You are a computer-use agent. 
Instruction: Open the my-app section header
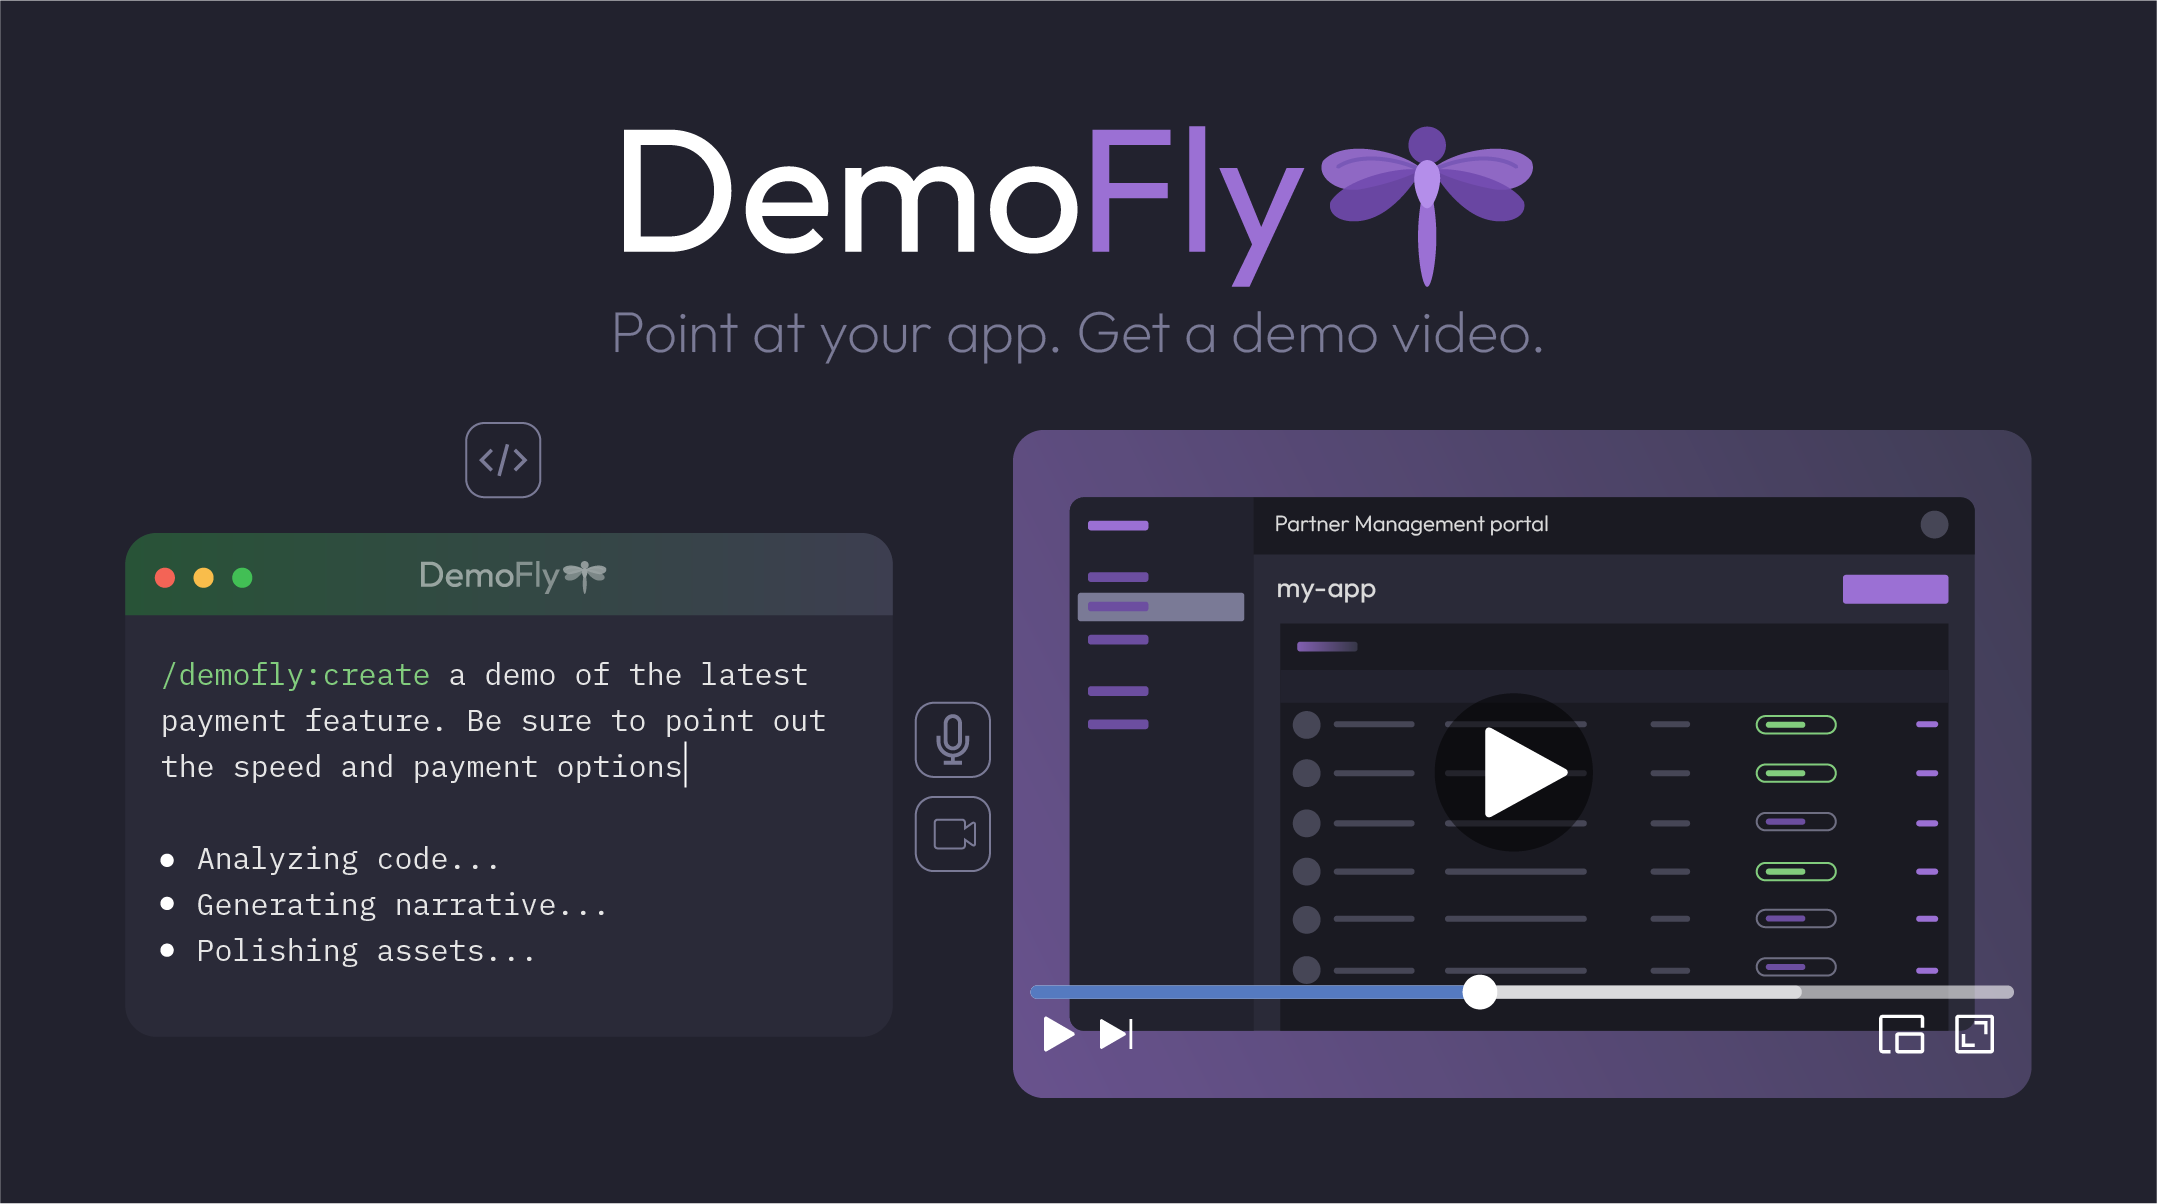pyautogui.click(x=1326, y=589)
